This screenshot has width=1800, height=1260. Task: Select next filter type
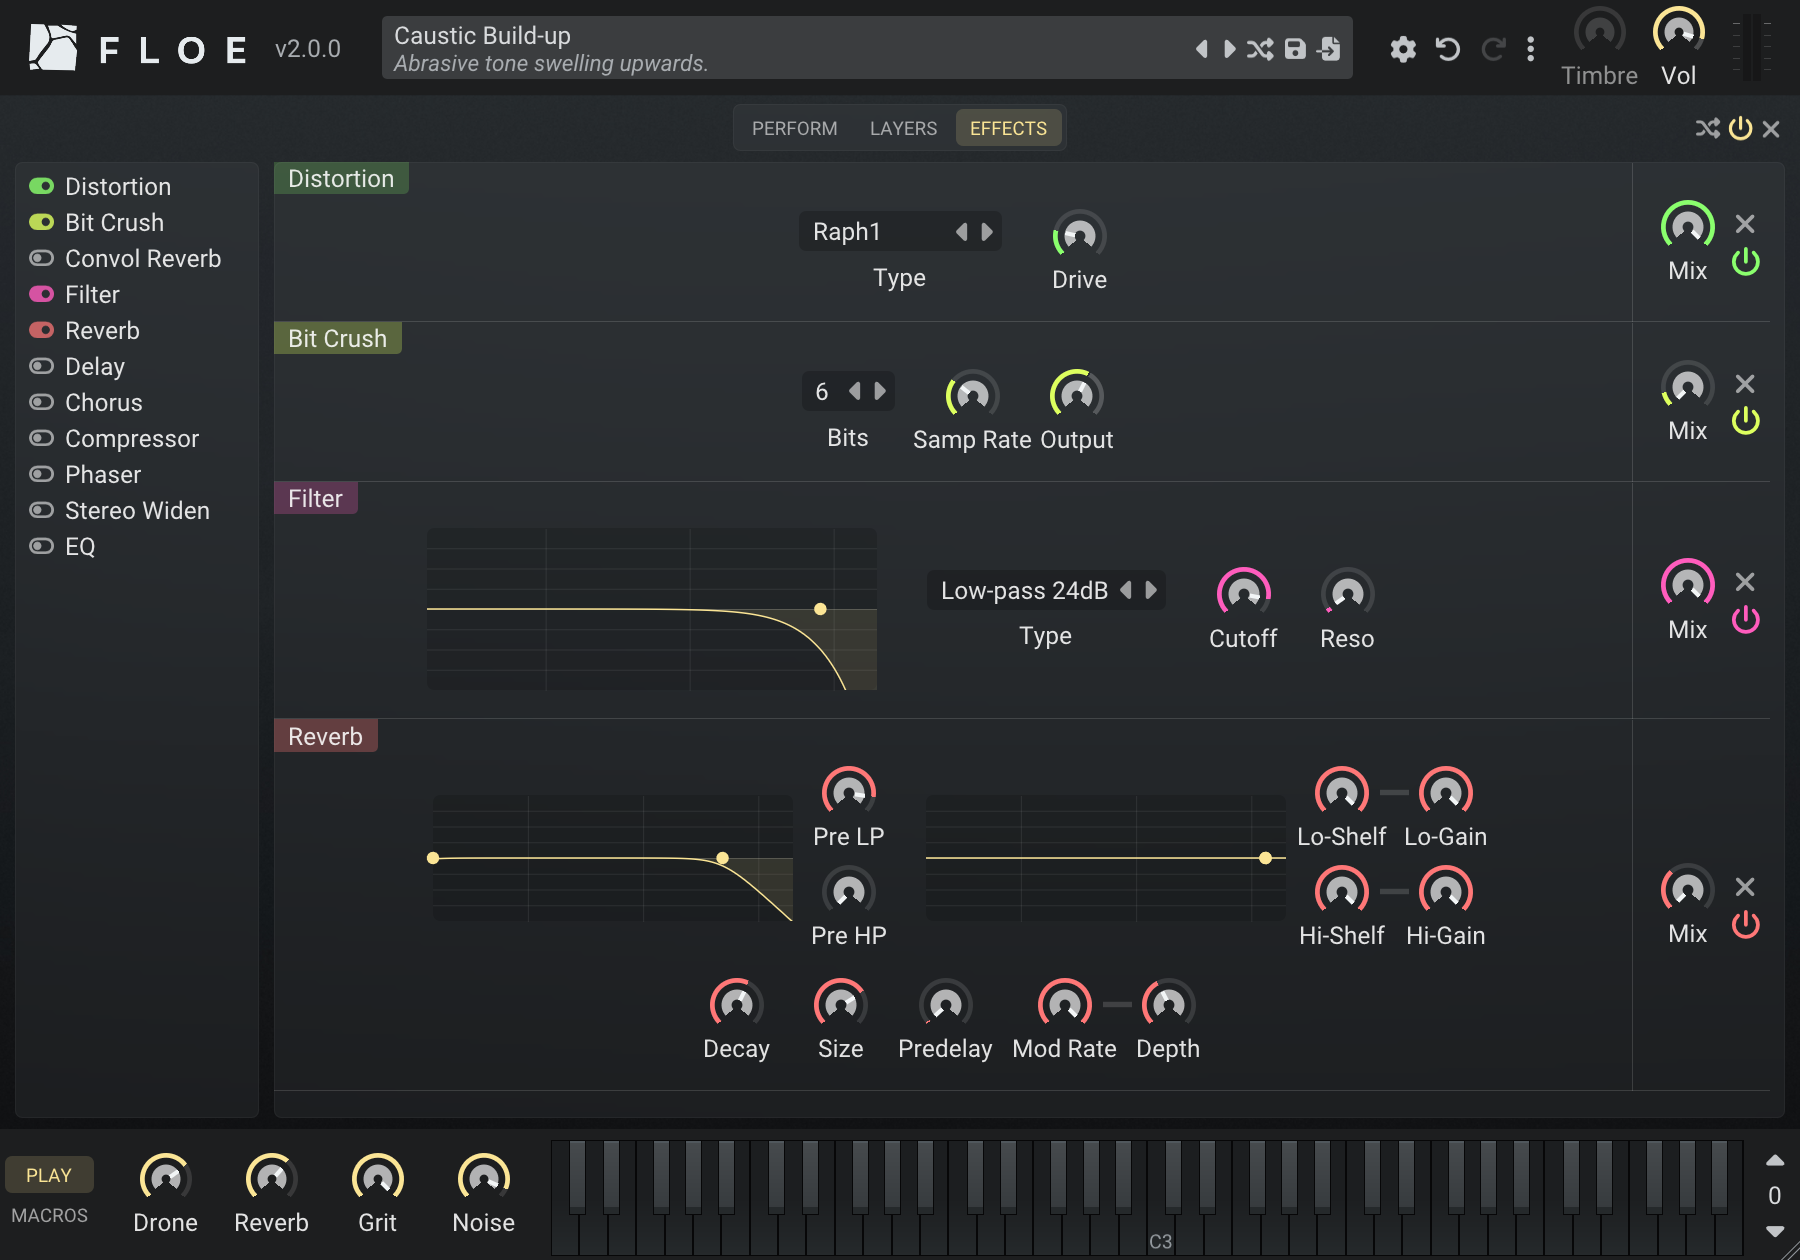pyautogui.click(x=1151, y=590)
